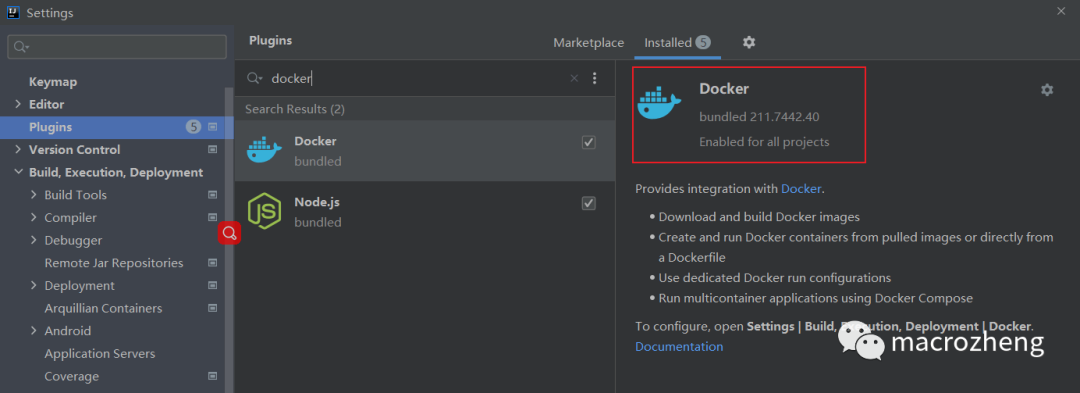Switch to the Marketplace tab
Viewport: 1080px width, 393px height.
pos(589,43)
